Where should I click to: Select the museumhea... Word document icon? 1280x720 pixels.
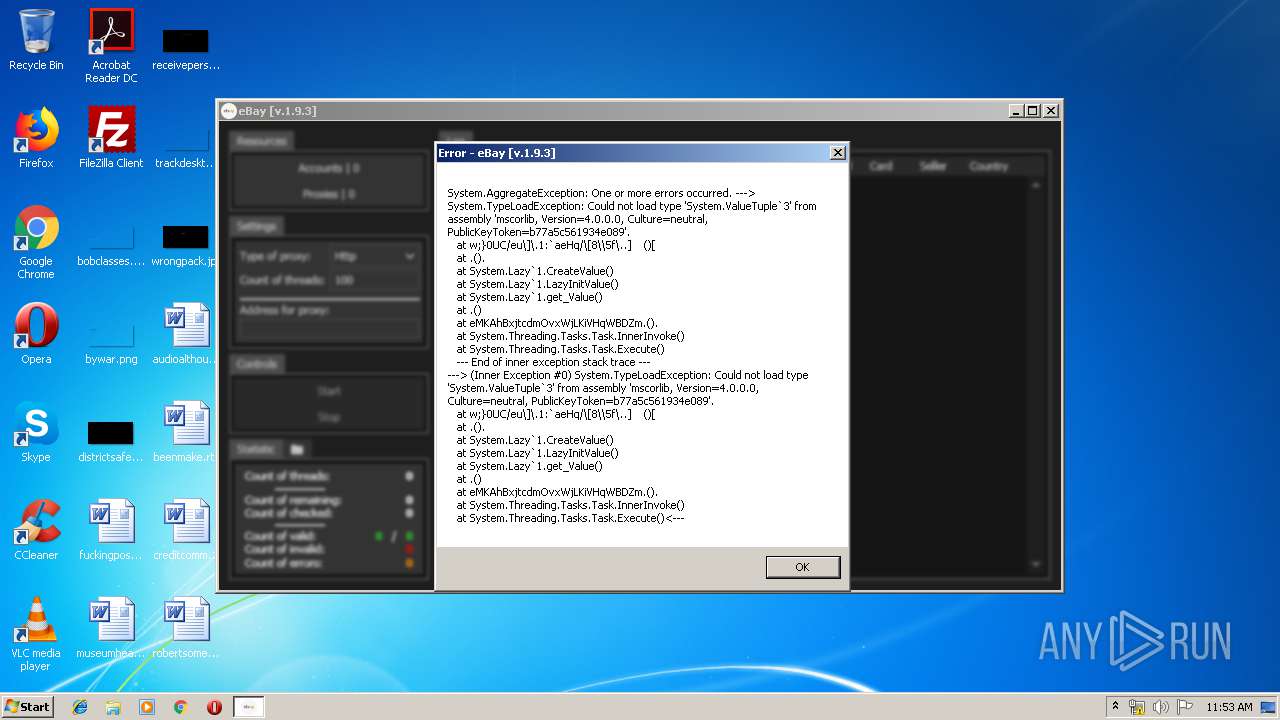click(111, 628)
